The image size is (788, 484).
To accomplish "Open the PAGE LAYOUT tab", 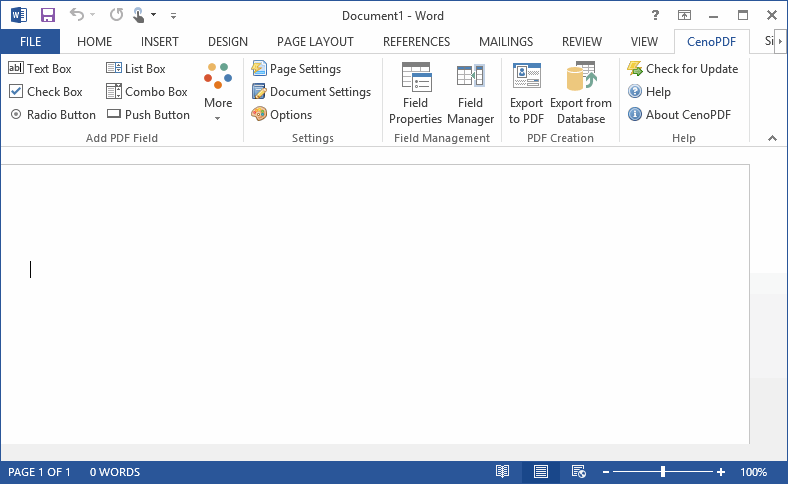I will click(315, 42).
